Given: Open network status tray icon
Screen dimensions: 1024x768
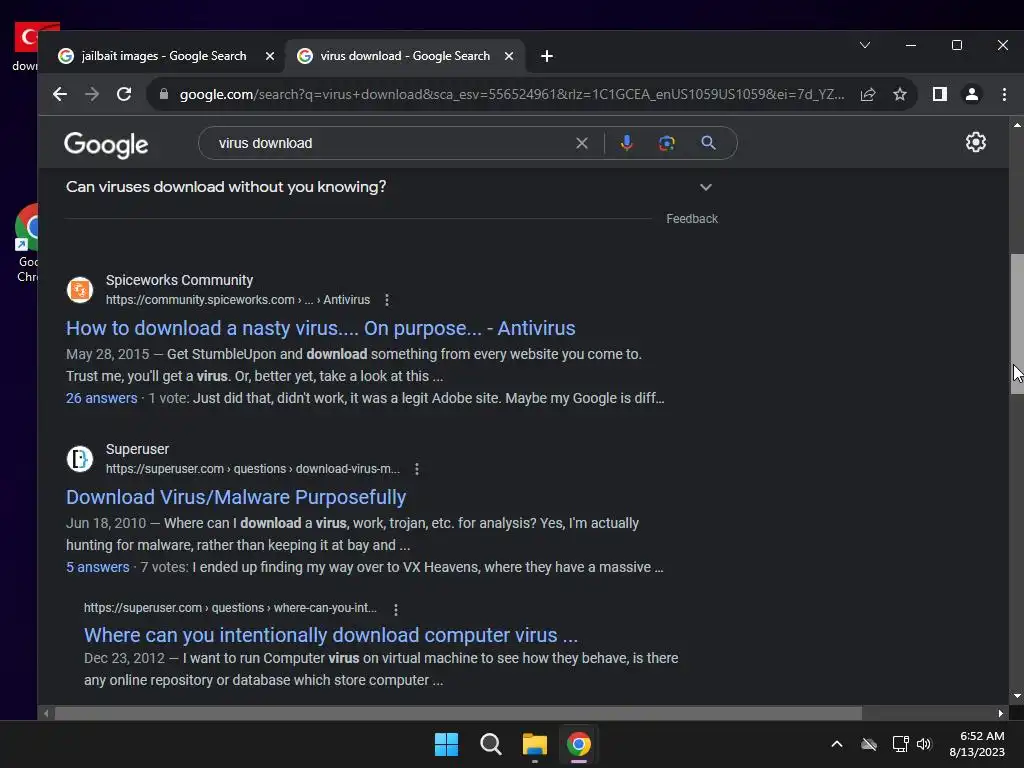Looking at the screenshot, I should pos(901,744).
